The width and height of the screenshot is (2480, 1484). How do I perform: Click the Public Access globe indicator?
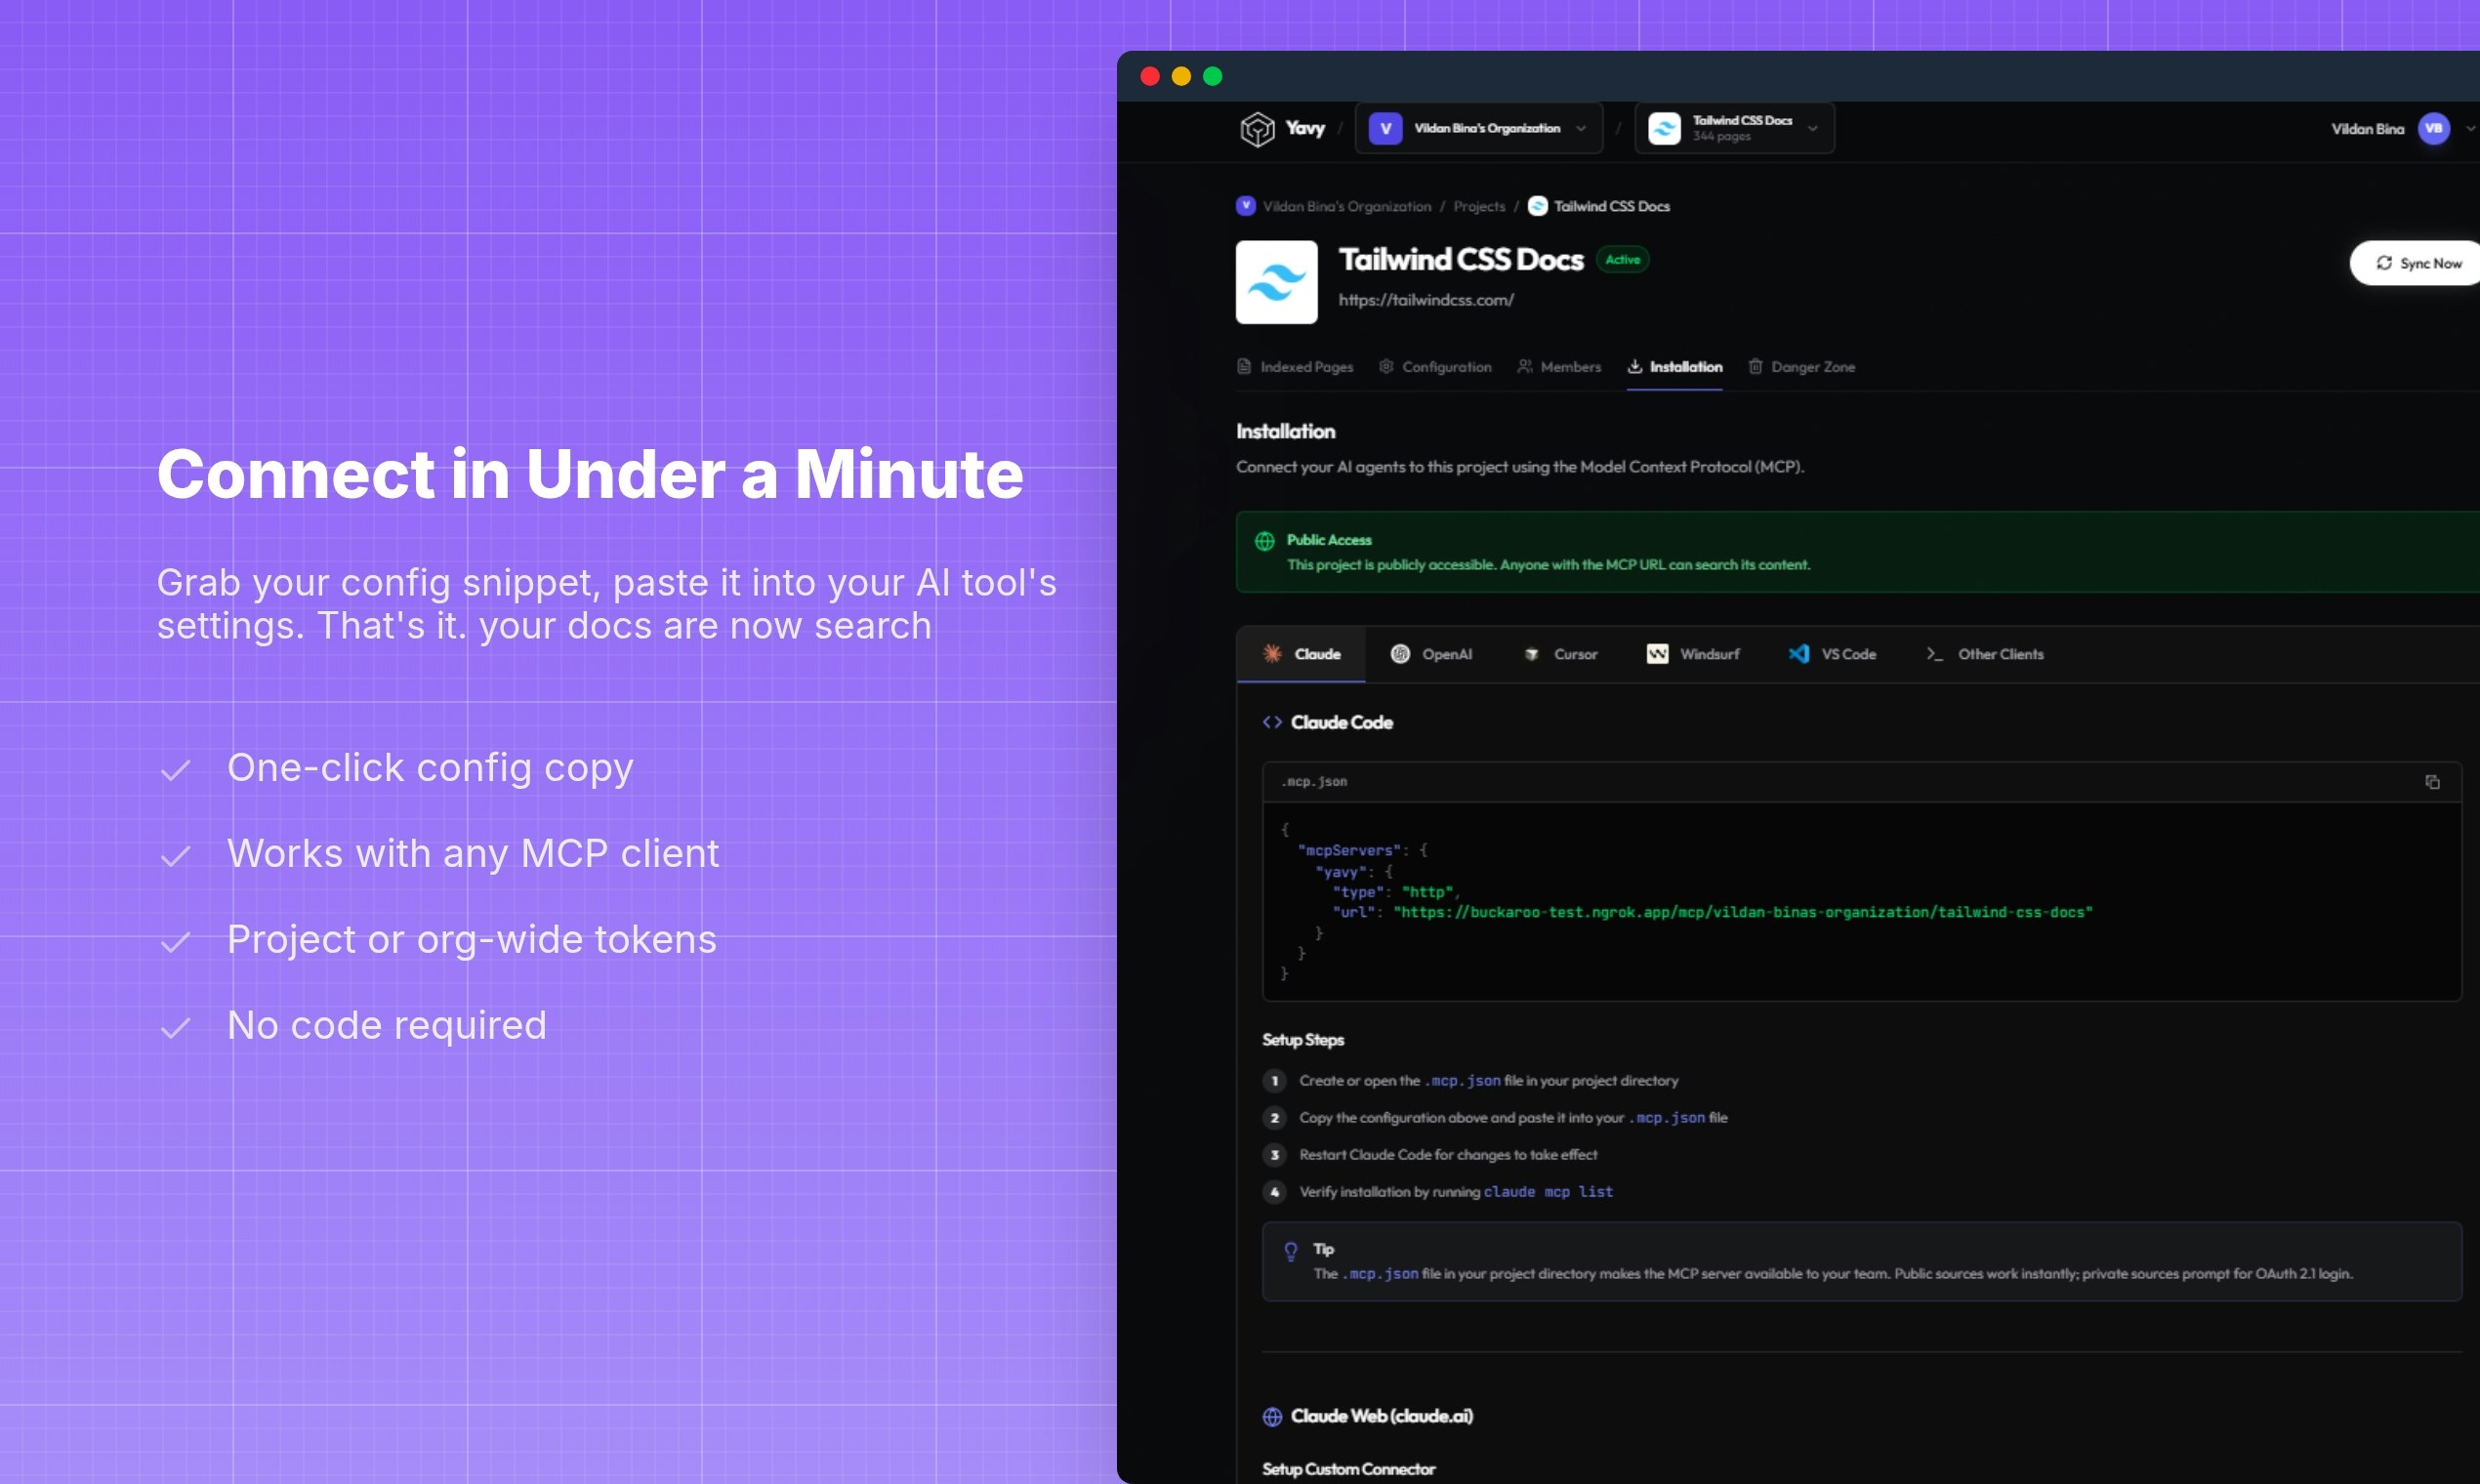tap(1265, 540)
